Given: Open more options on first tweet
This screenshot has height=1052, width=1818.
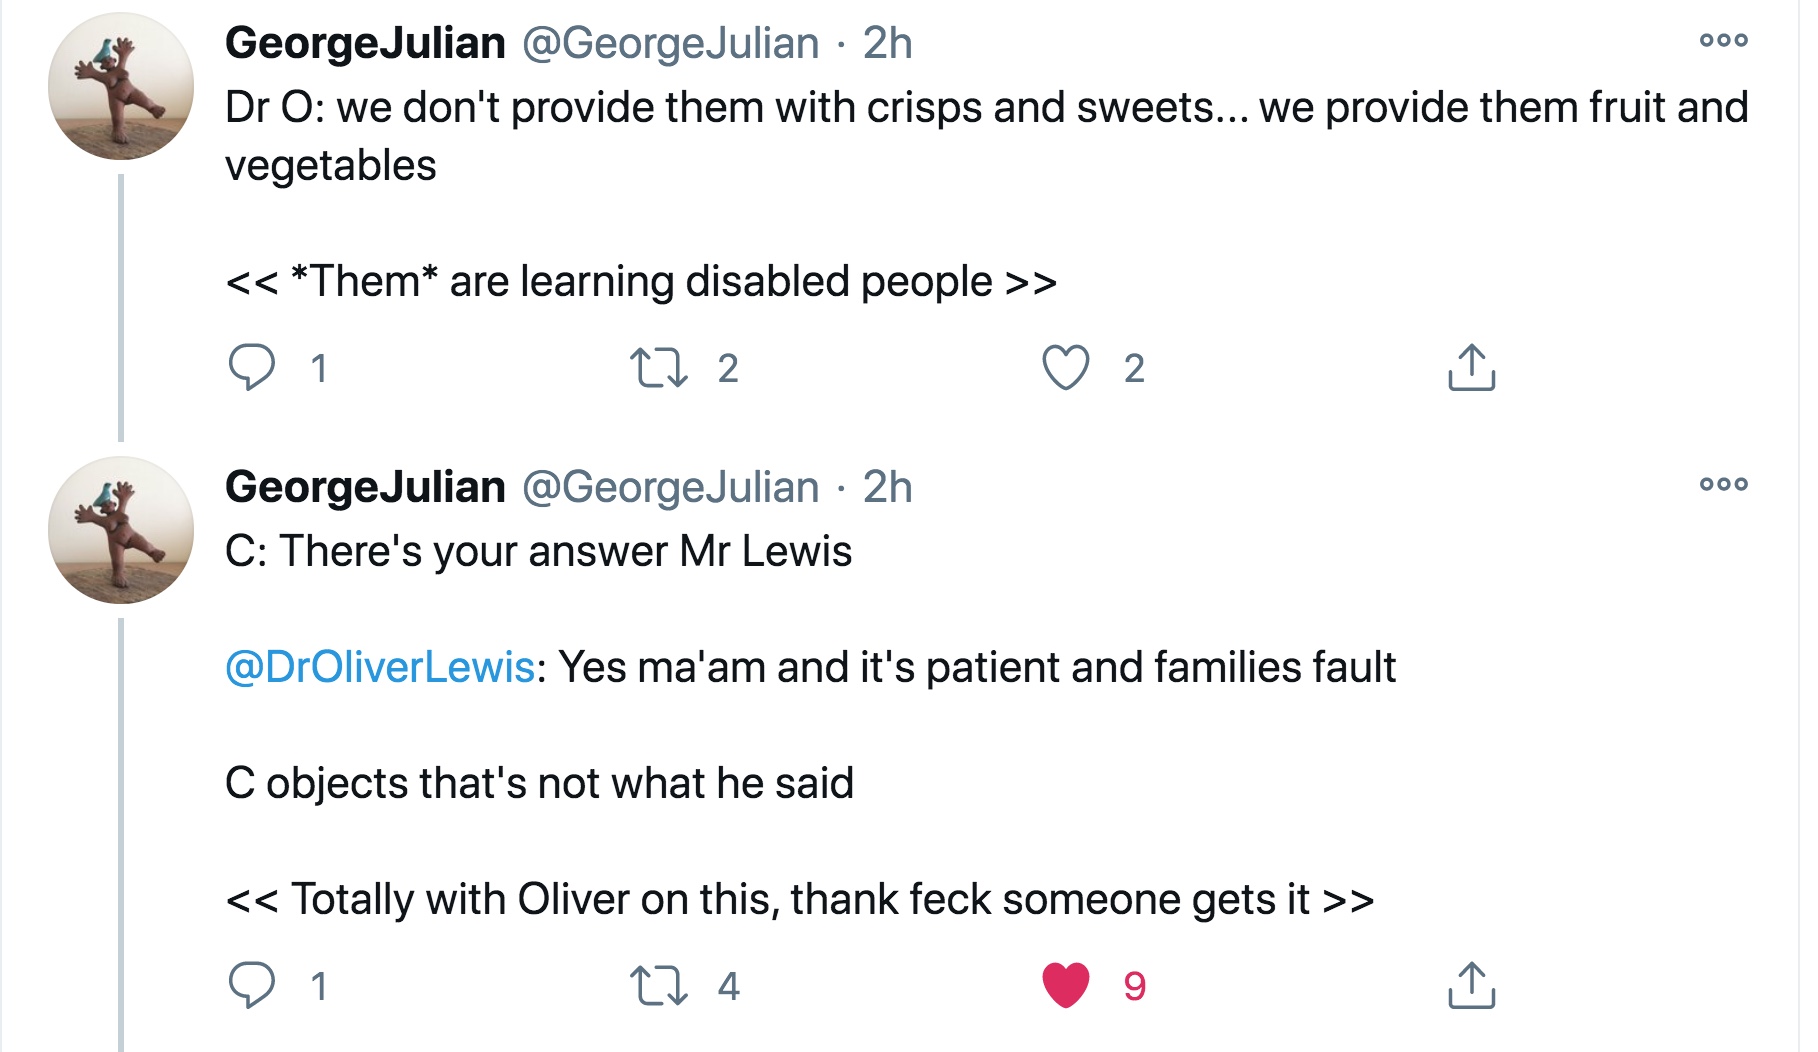Looking at the screenshot, I should point(1723,41).
